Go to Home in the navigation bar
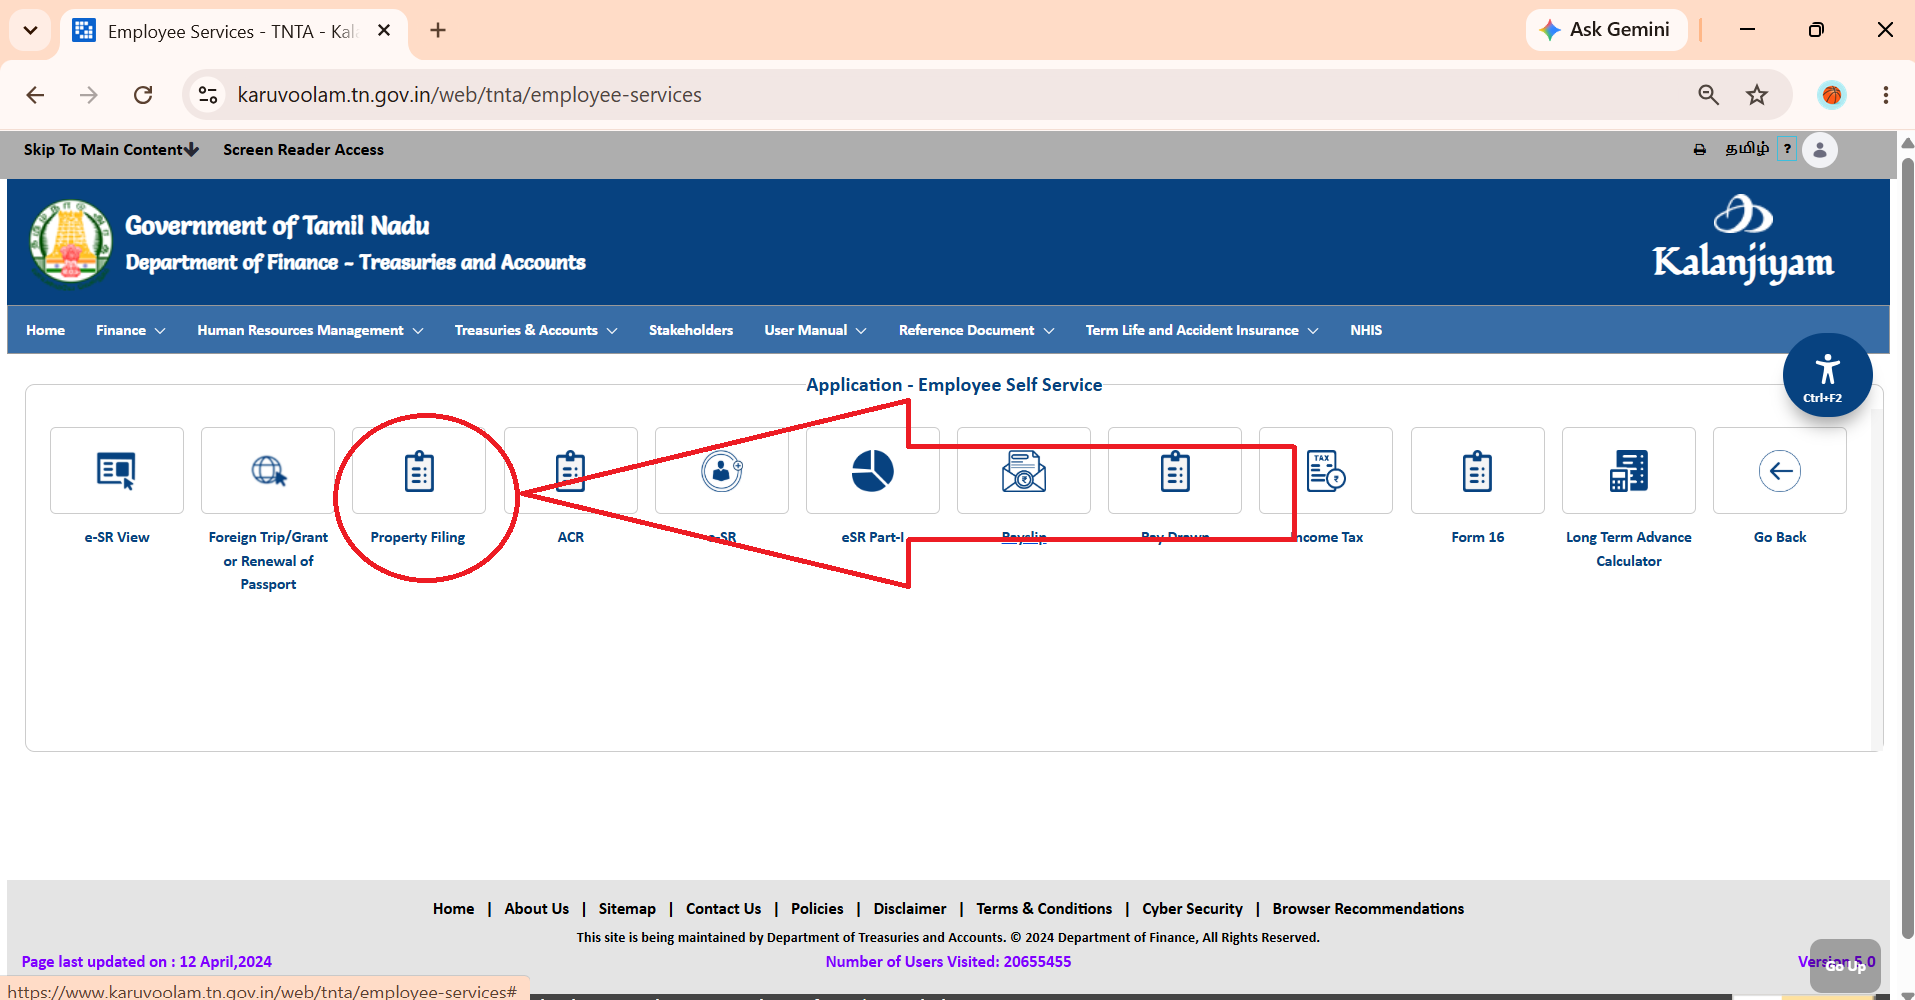The width and height of the screenshot is (1915, 1000). coord(45,330)
